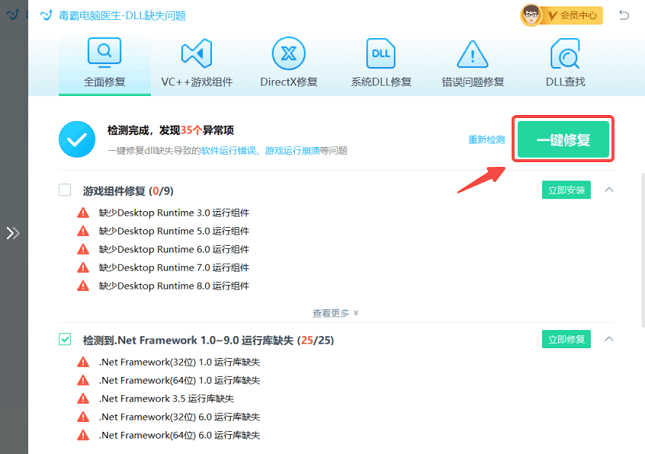Click warning icon for Desktop Runtime 6.0
Viewport: 645px width, 454px height.
click(x=83, y=249)
